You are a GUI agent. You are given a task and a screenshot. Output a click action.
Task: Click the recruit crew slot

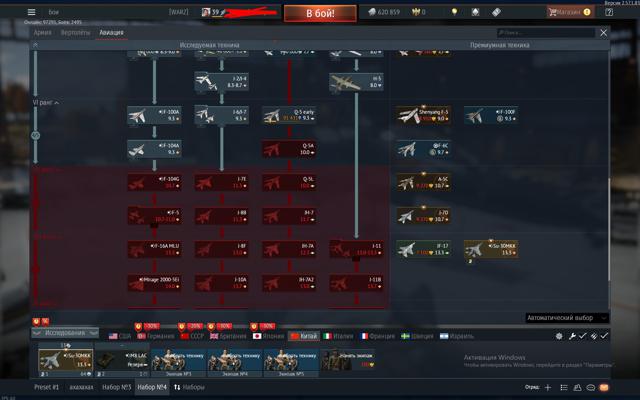click(x=347, y=360)
